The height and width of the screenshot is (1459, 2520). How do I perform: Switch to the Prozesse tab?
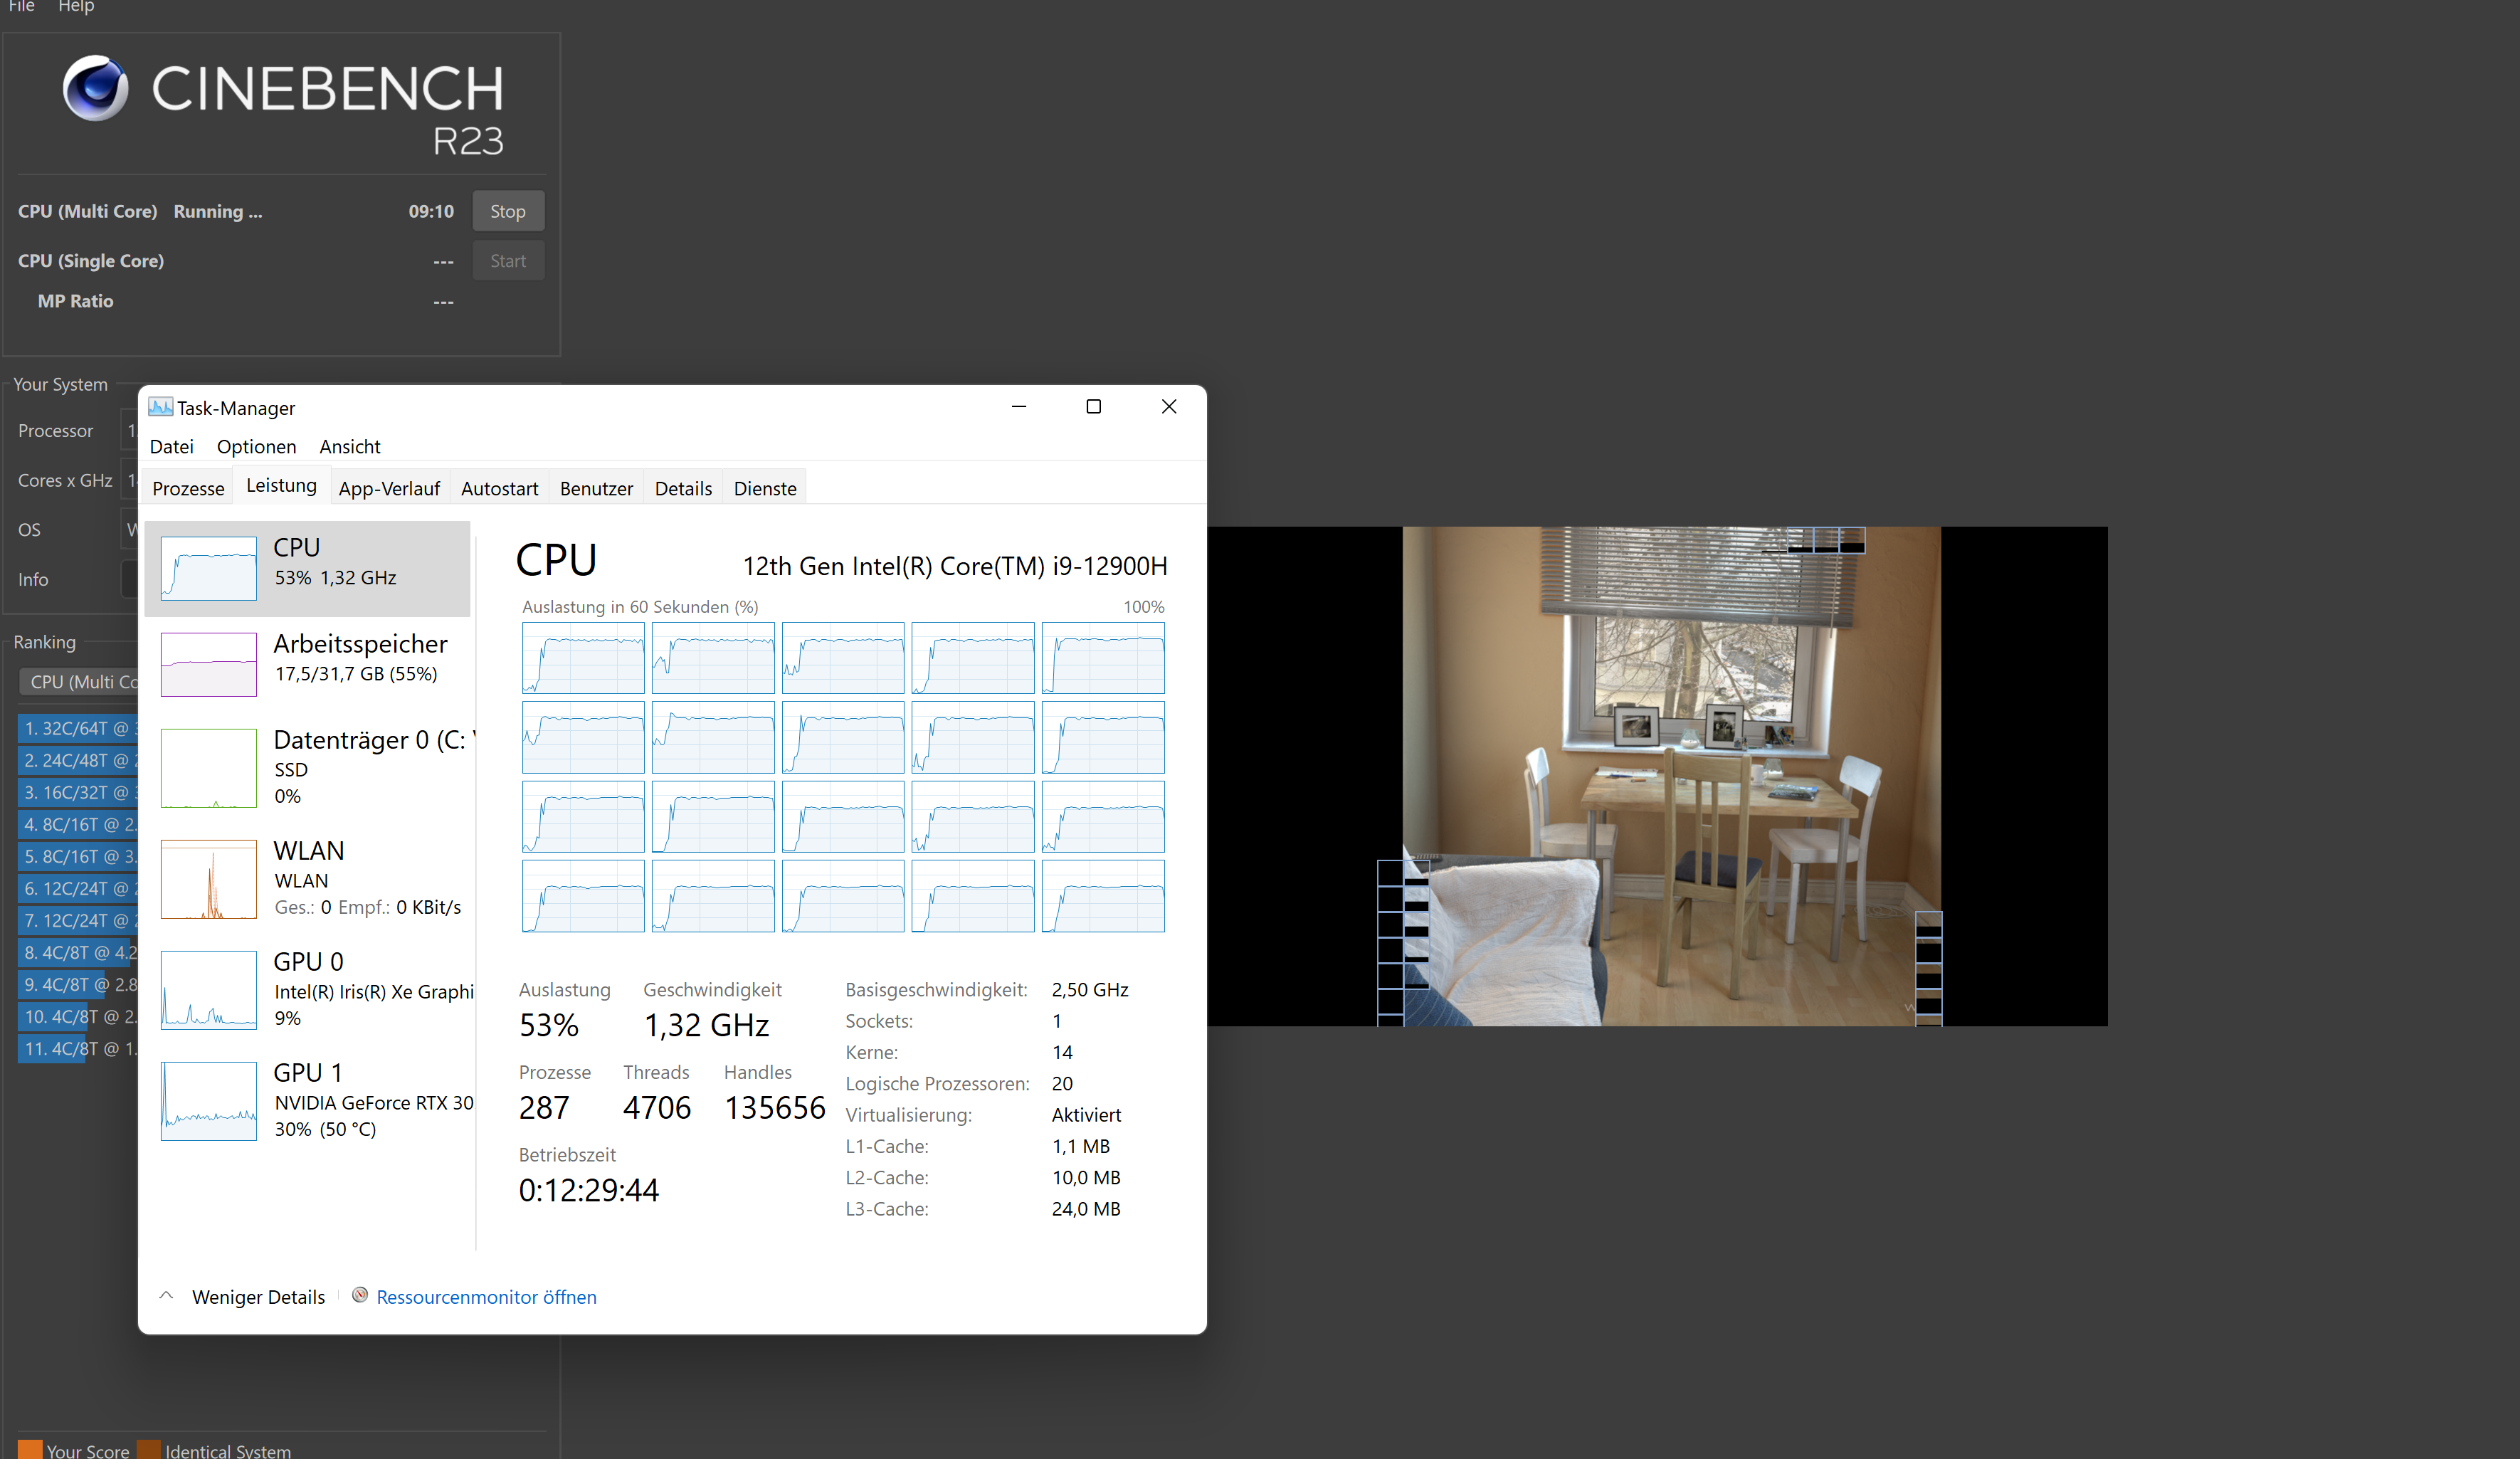click(188, 489)
